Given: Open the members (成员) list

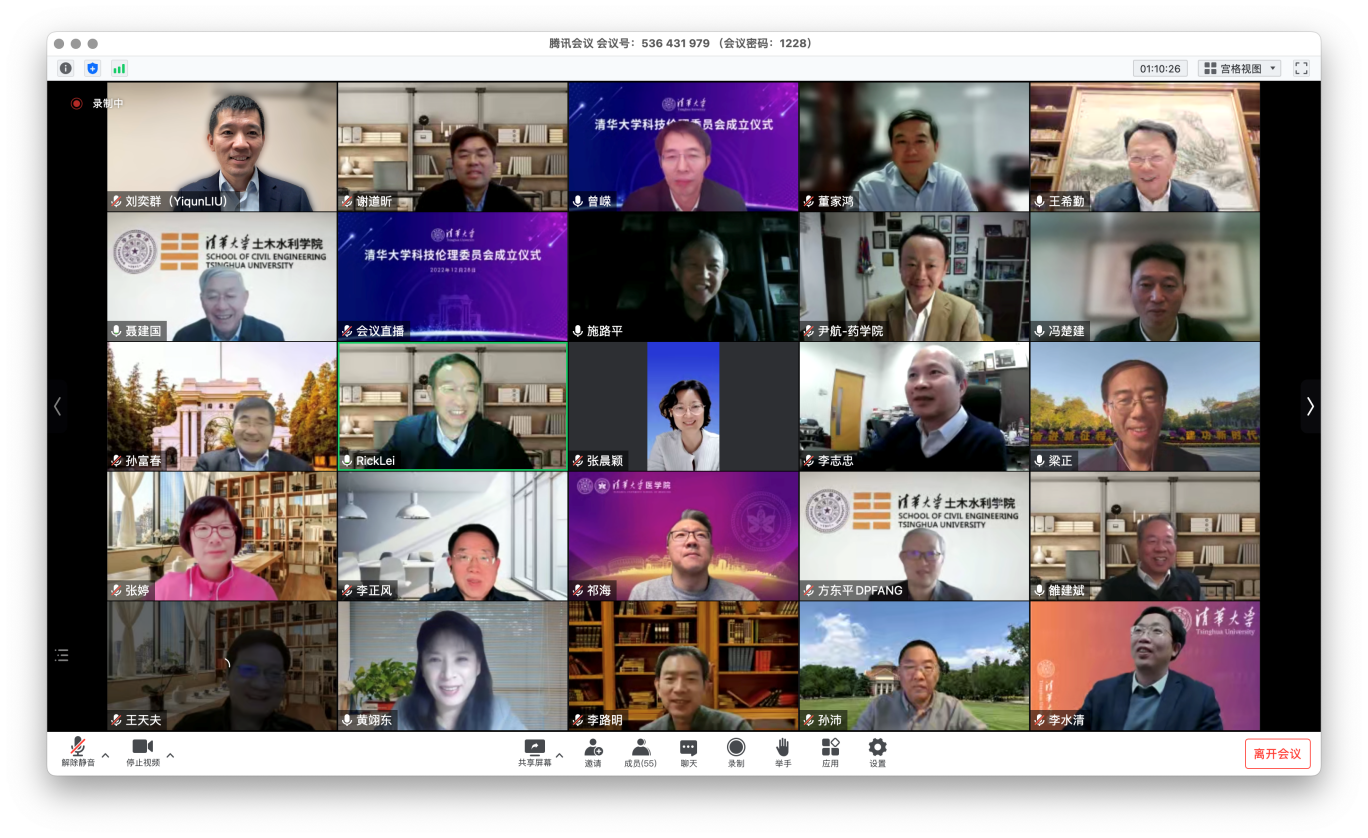Looking at the screenshot, I should click(x=640, y=748).
